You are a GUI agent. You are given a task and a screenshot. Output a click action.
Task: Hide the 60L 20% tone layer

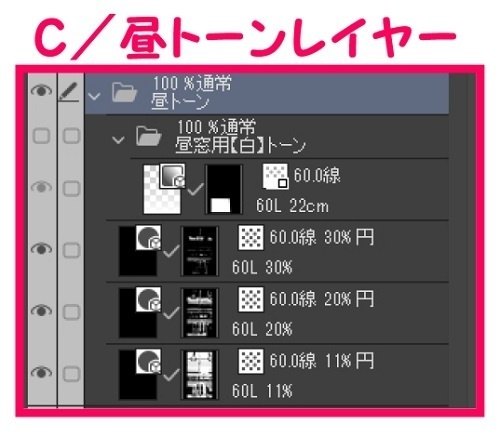coord(41,311)
